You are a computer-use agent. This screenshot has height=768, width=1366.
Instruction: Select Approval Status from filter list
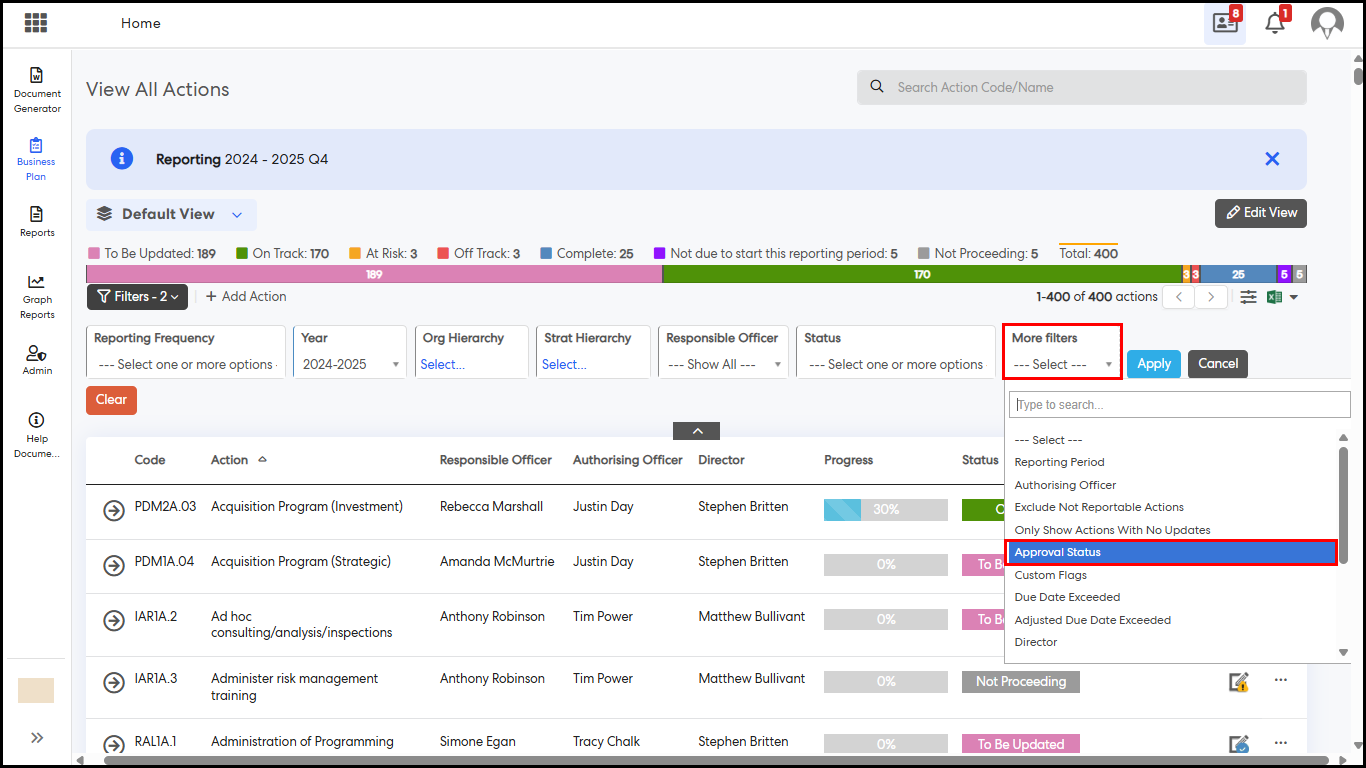[1170, 552]
